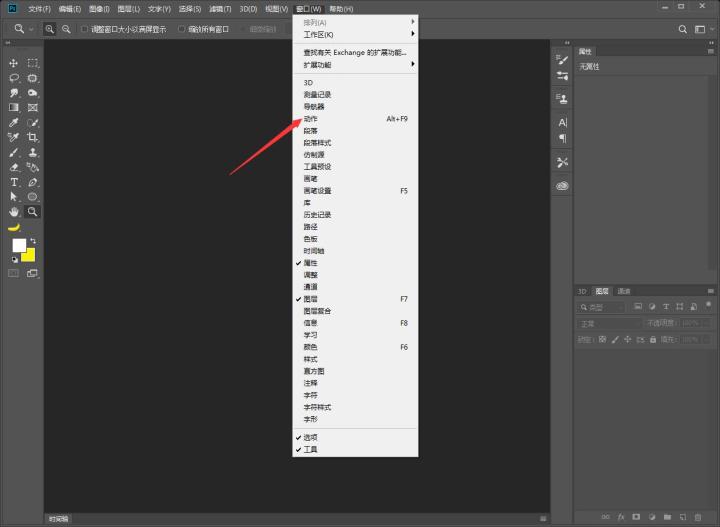The image size is (720, 527).
Task: Toggle the checked 工具 menu entry
Action: point(355,449)
